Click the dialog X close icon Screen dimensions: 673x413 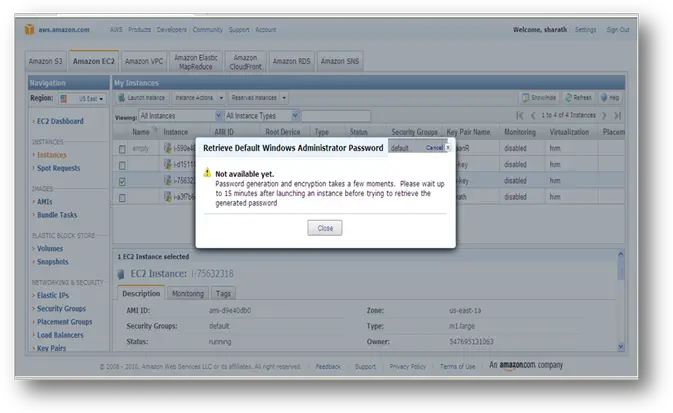tap(448, 147)
